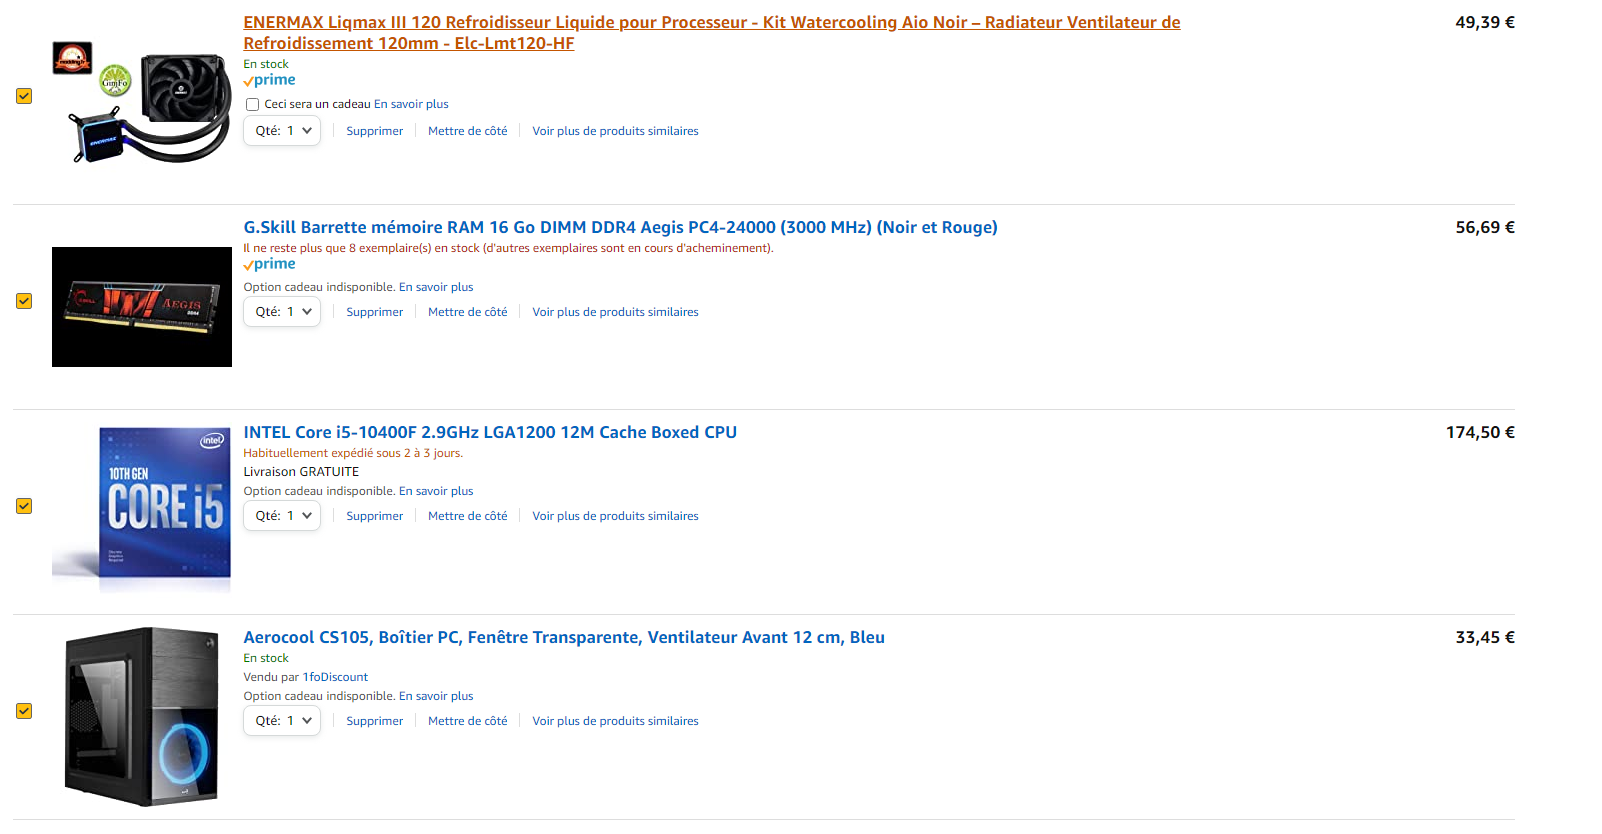Click the G.Skill Aegis RAM product image
The height and width of the screenshot is (834, 1602).
pos(142,306)
